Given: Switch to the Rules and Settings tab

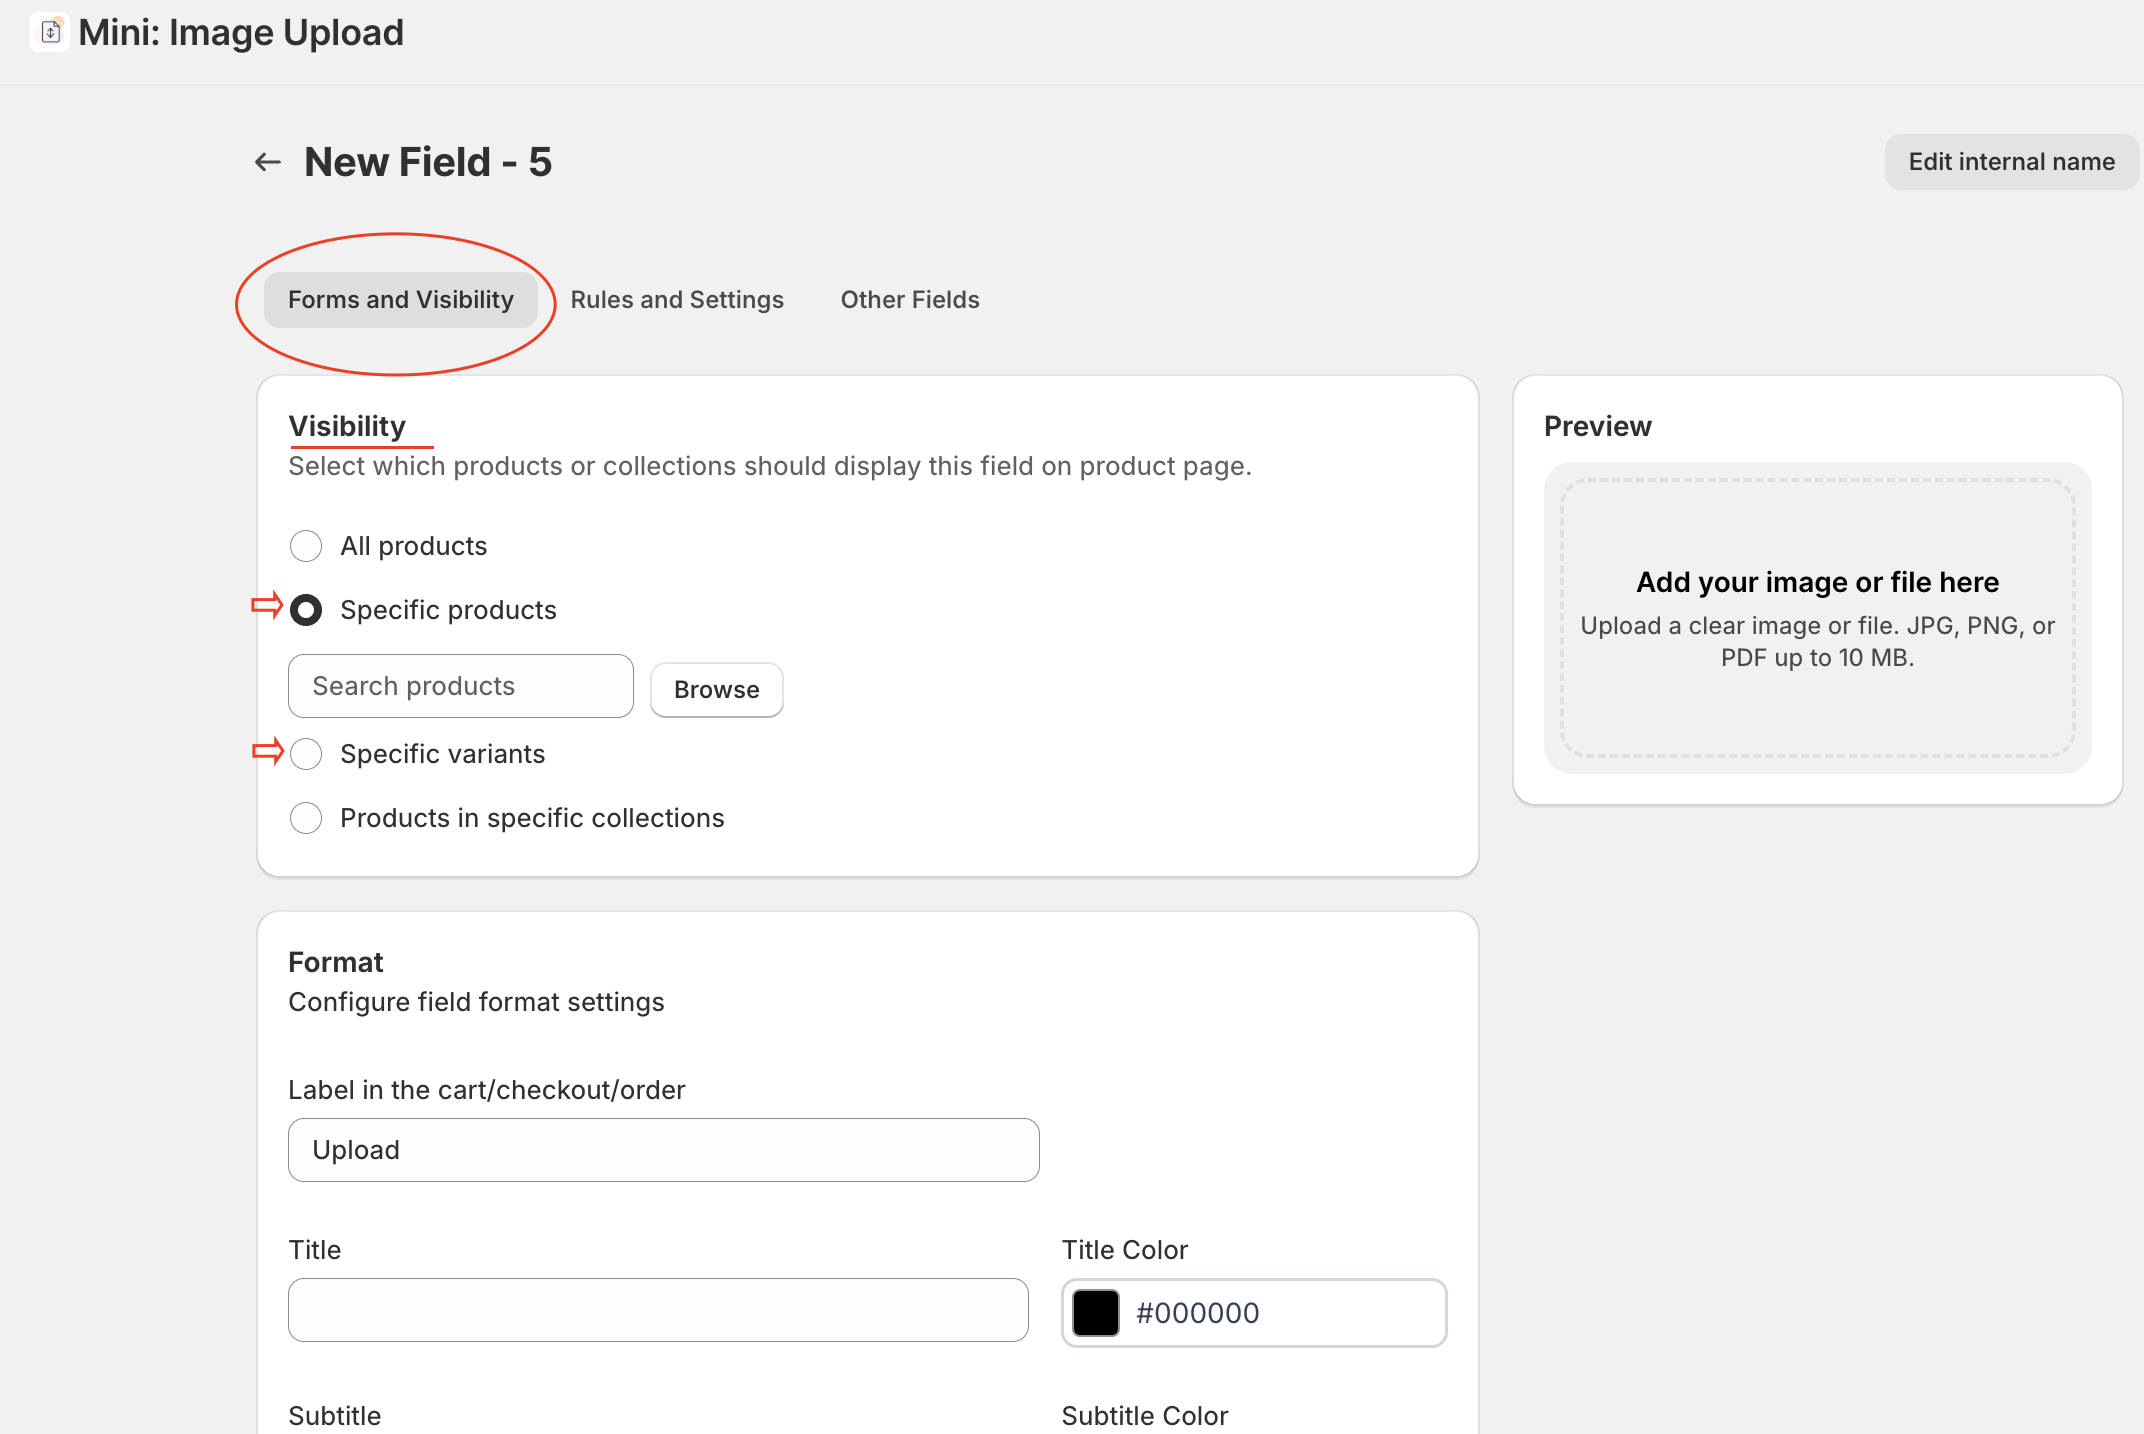Looking at the screenshot, I should click(677, 300).
